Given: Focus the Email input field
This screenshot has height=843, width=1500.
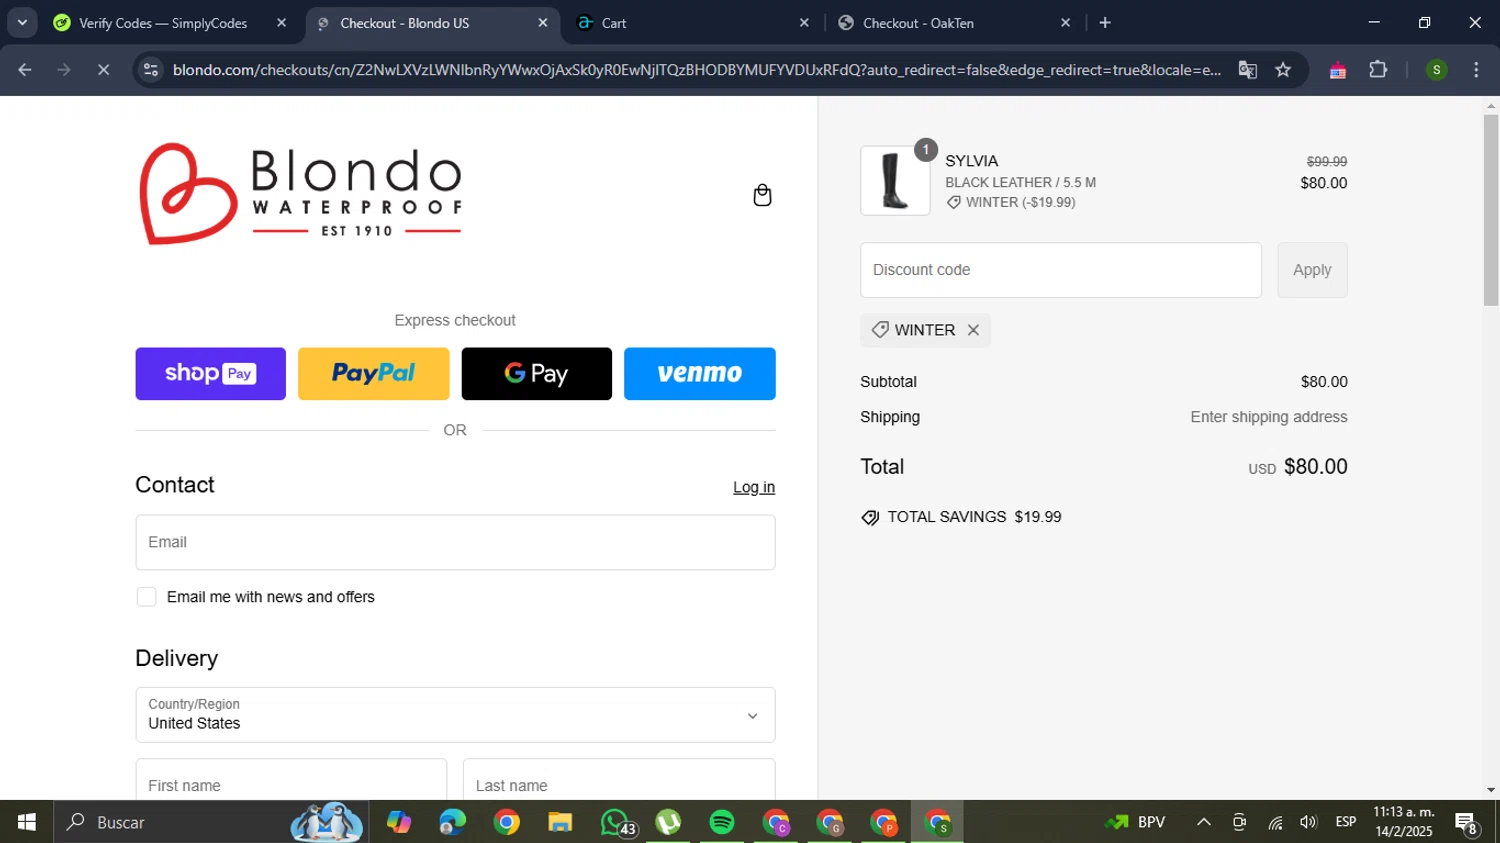Looking at the screenshot, I should point(455,542).
